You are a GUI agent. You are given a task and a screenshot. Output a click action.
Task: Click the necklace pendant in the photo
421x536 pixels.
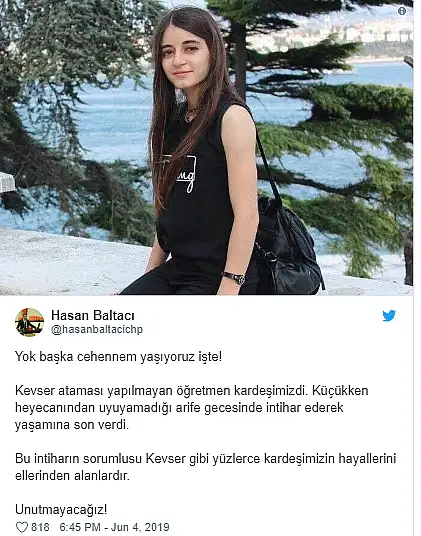tap(189, 117)
